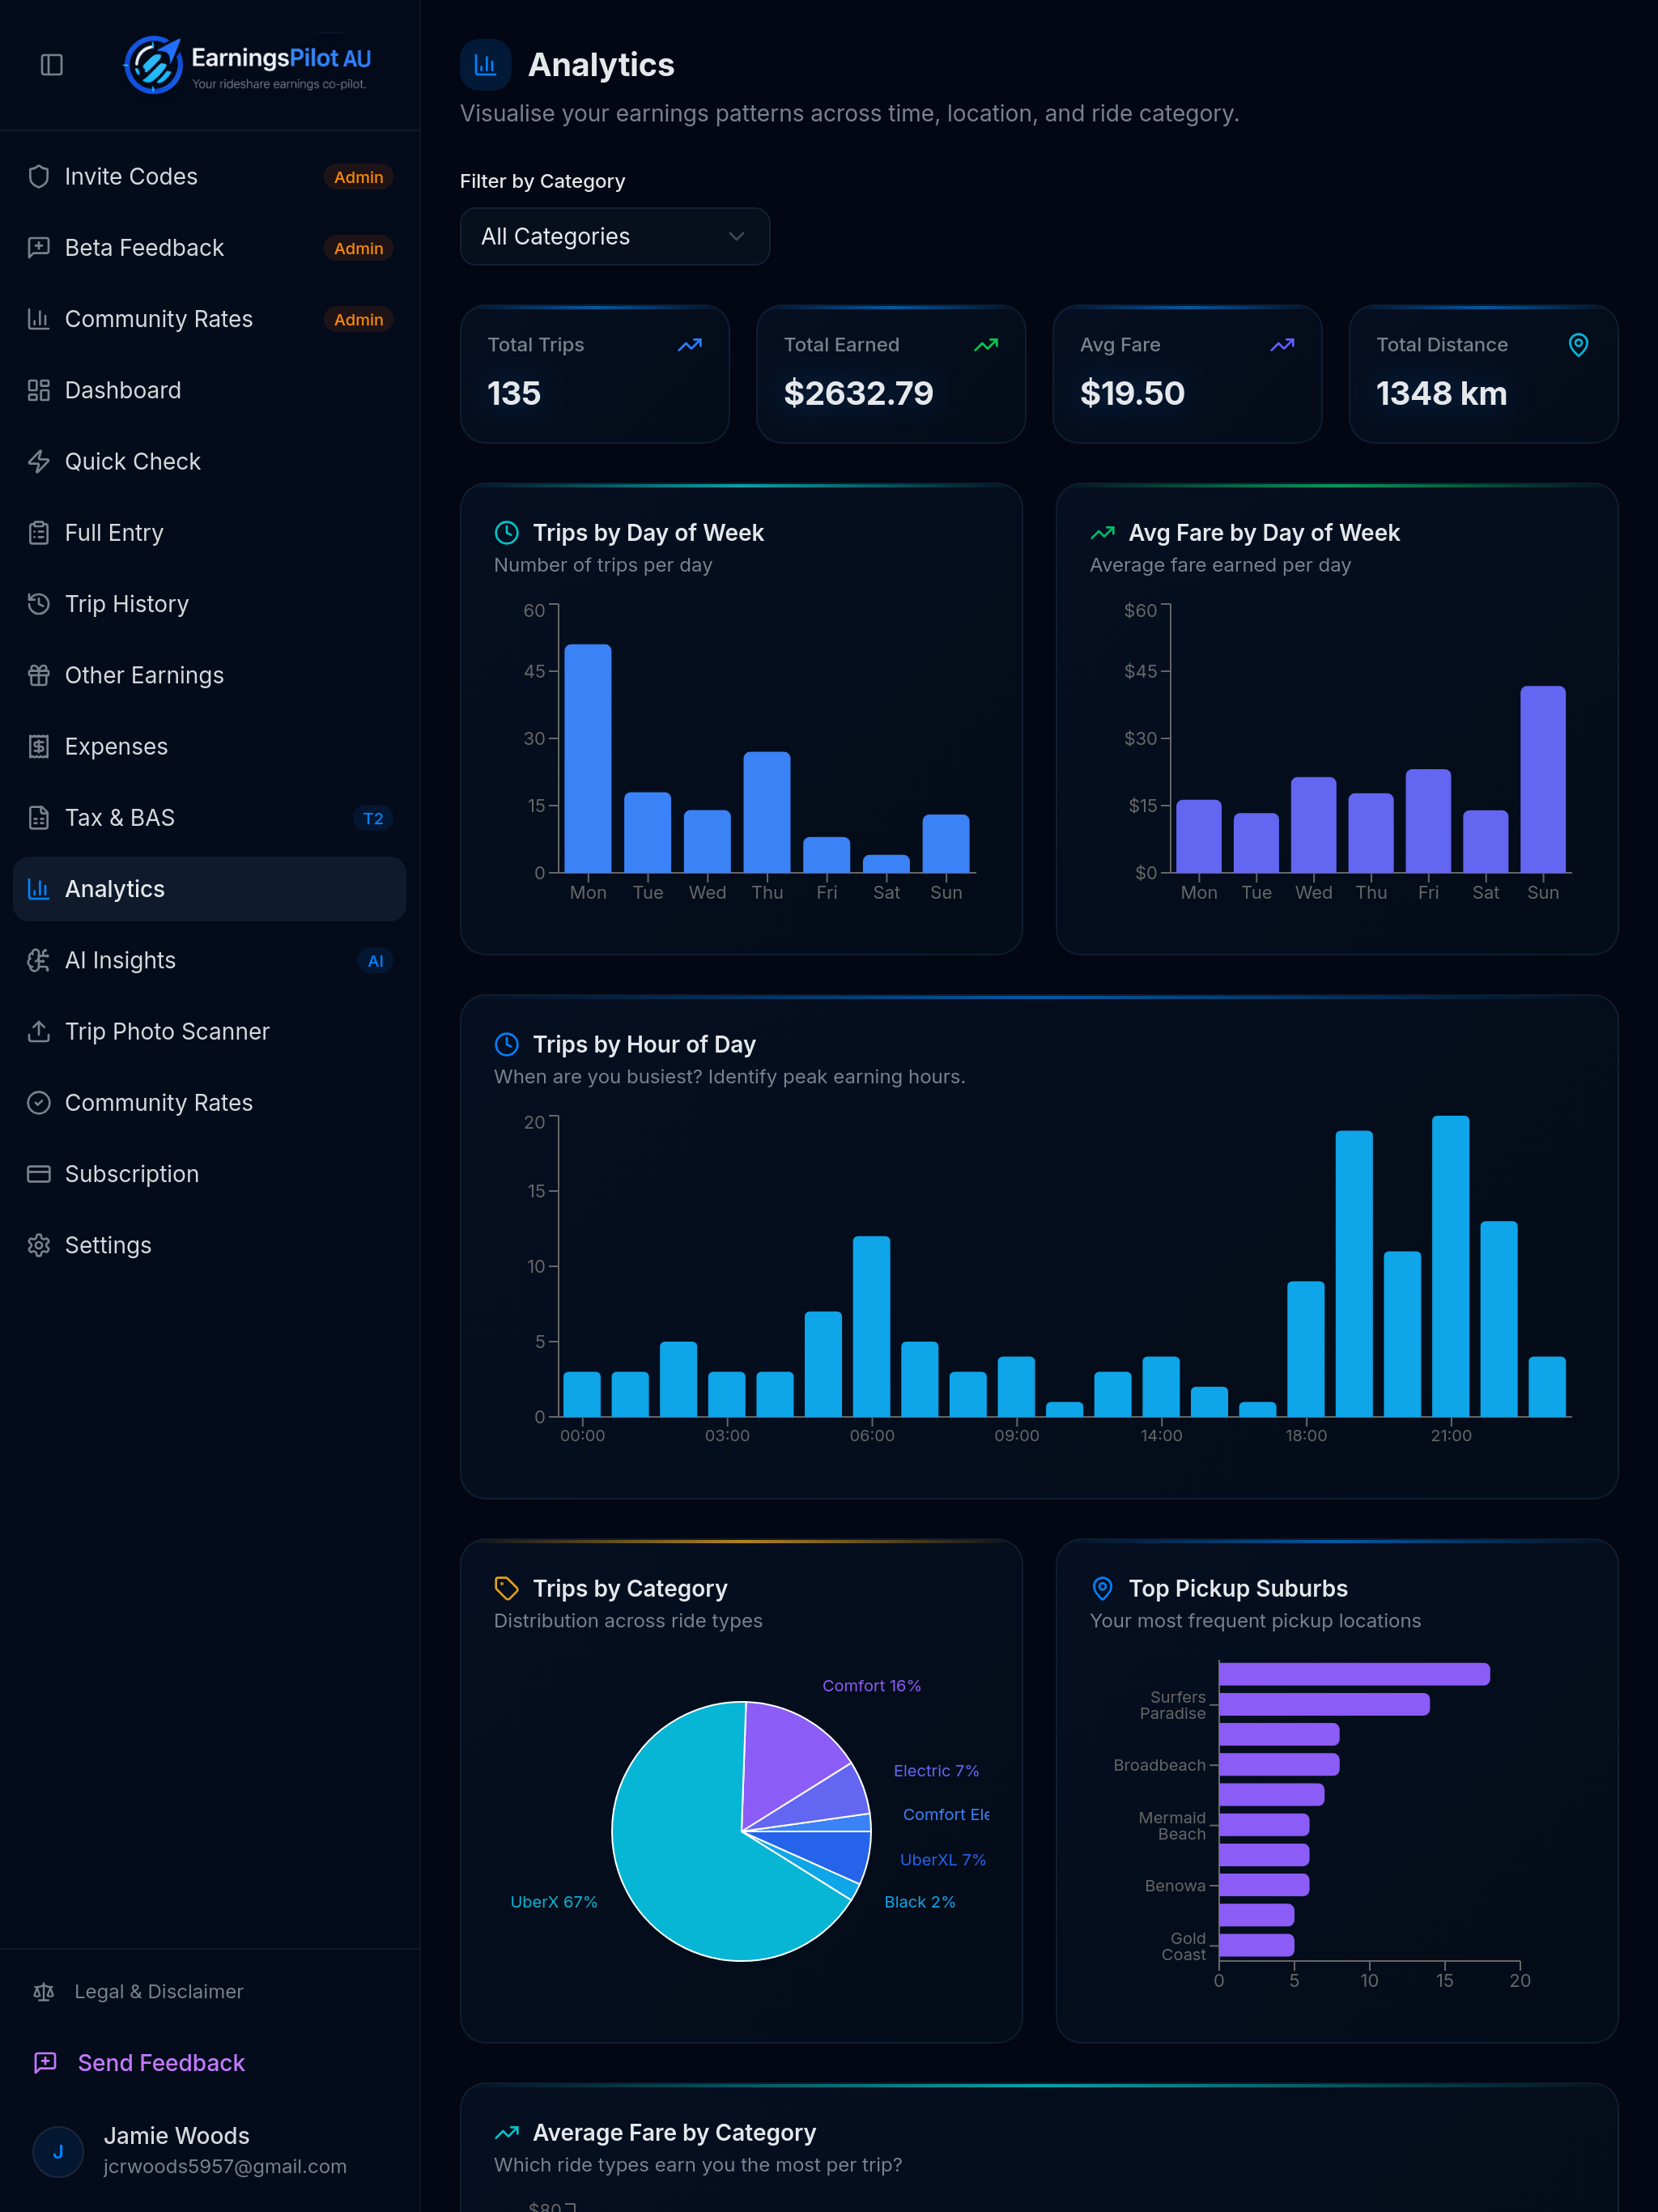Open the Expenses page
The width and height of the screenshot is (1658, 2212).
click(210, 746)
